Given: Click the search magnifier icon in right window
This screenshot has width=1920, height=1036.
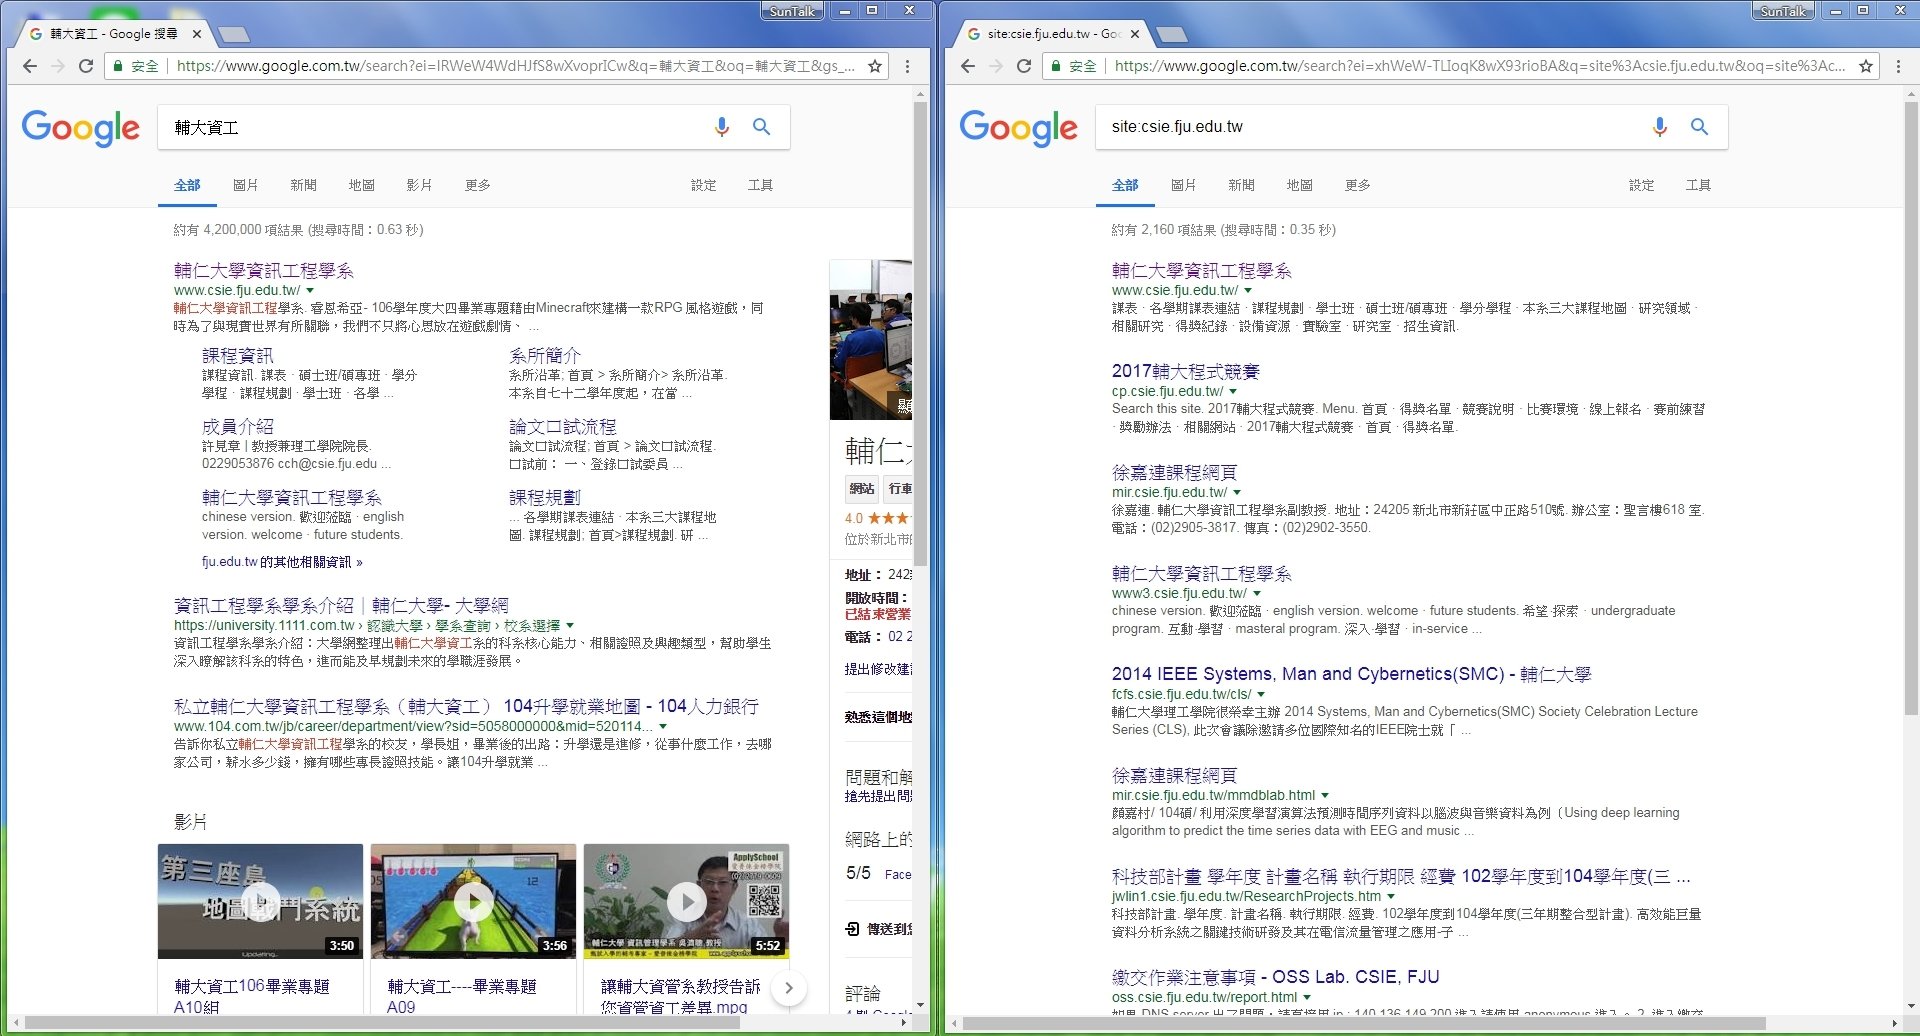Looking at the screenshot, I should pyautogui.click(x=1699, y=127).
